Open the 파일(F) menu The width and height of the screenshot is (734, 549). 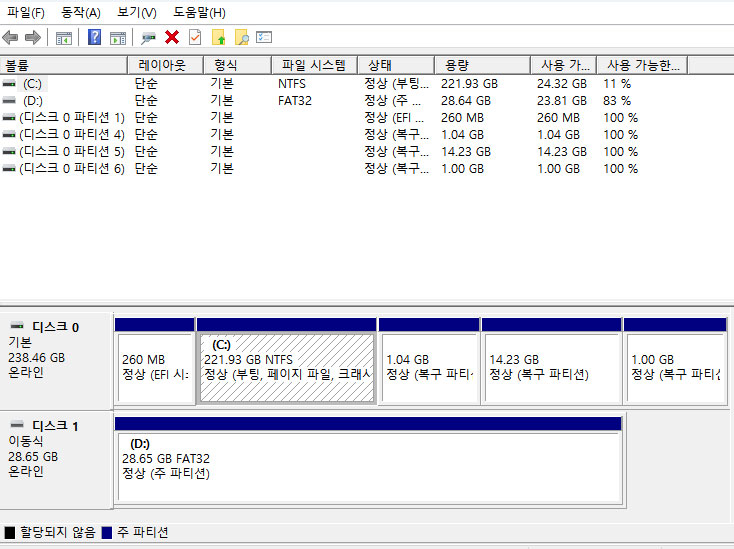26,13
